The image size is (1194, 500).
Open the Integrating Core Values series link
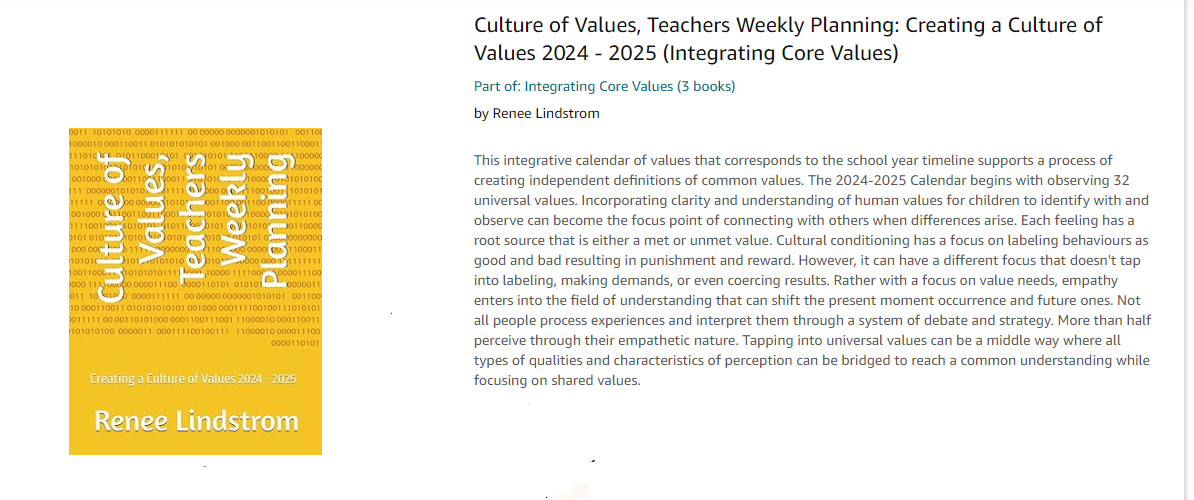[x=599, y=86]
